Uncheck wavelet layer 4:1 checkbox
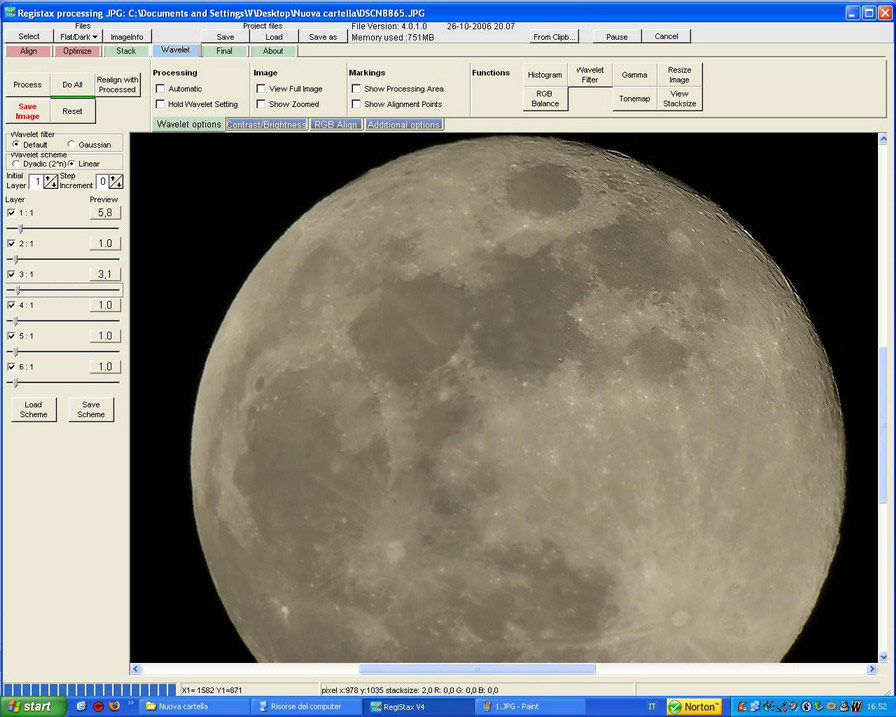This screenshot has width=896, height=717. coord(11,305)
